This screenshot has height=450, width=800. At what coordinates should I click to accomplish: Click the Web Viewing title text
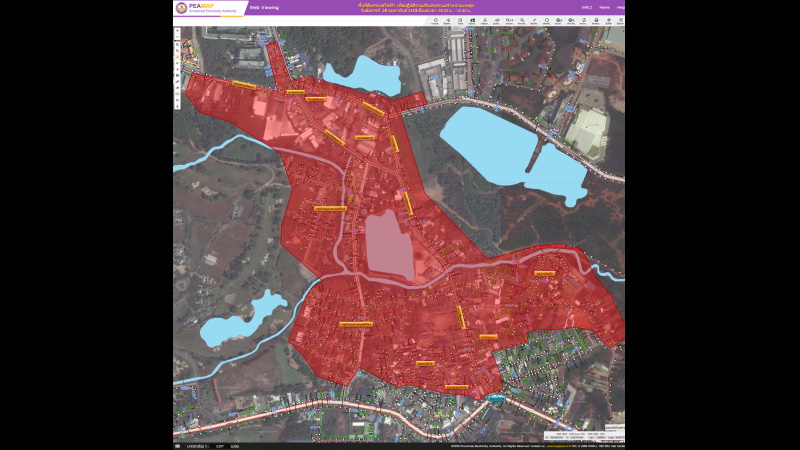coord(264,8)
